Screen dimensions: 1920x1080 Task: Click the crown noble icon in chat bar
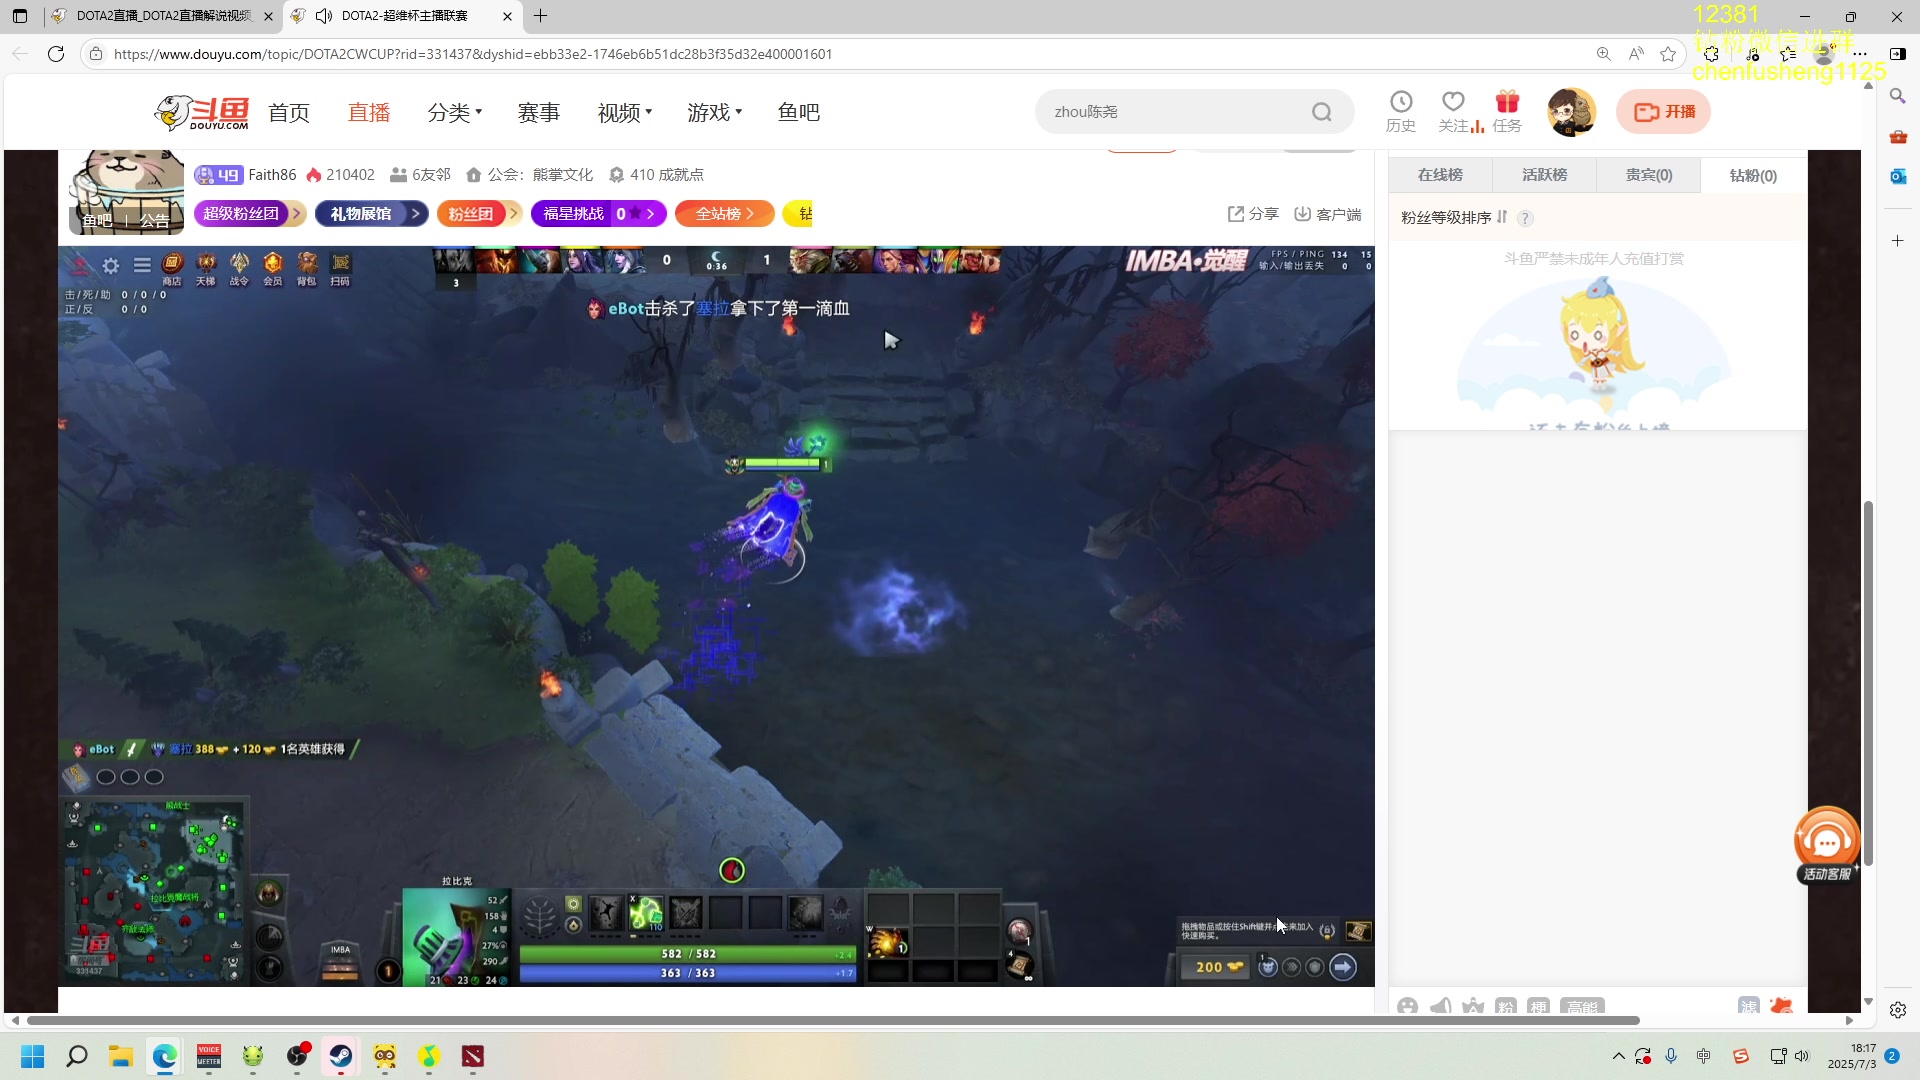tap(1473, 1006)
